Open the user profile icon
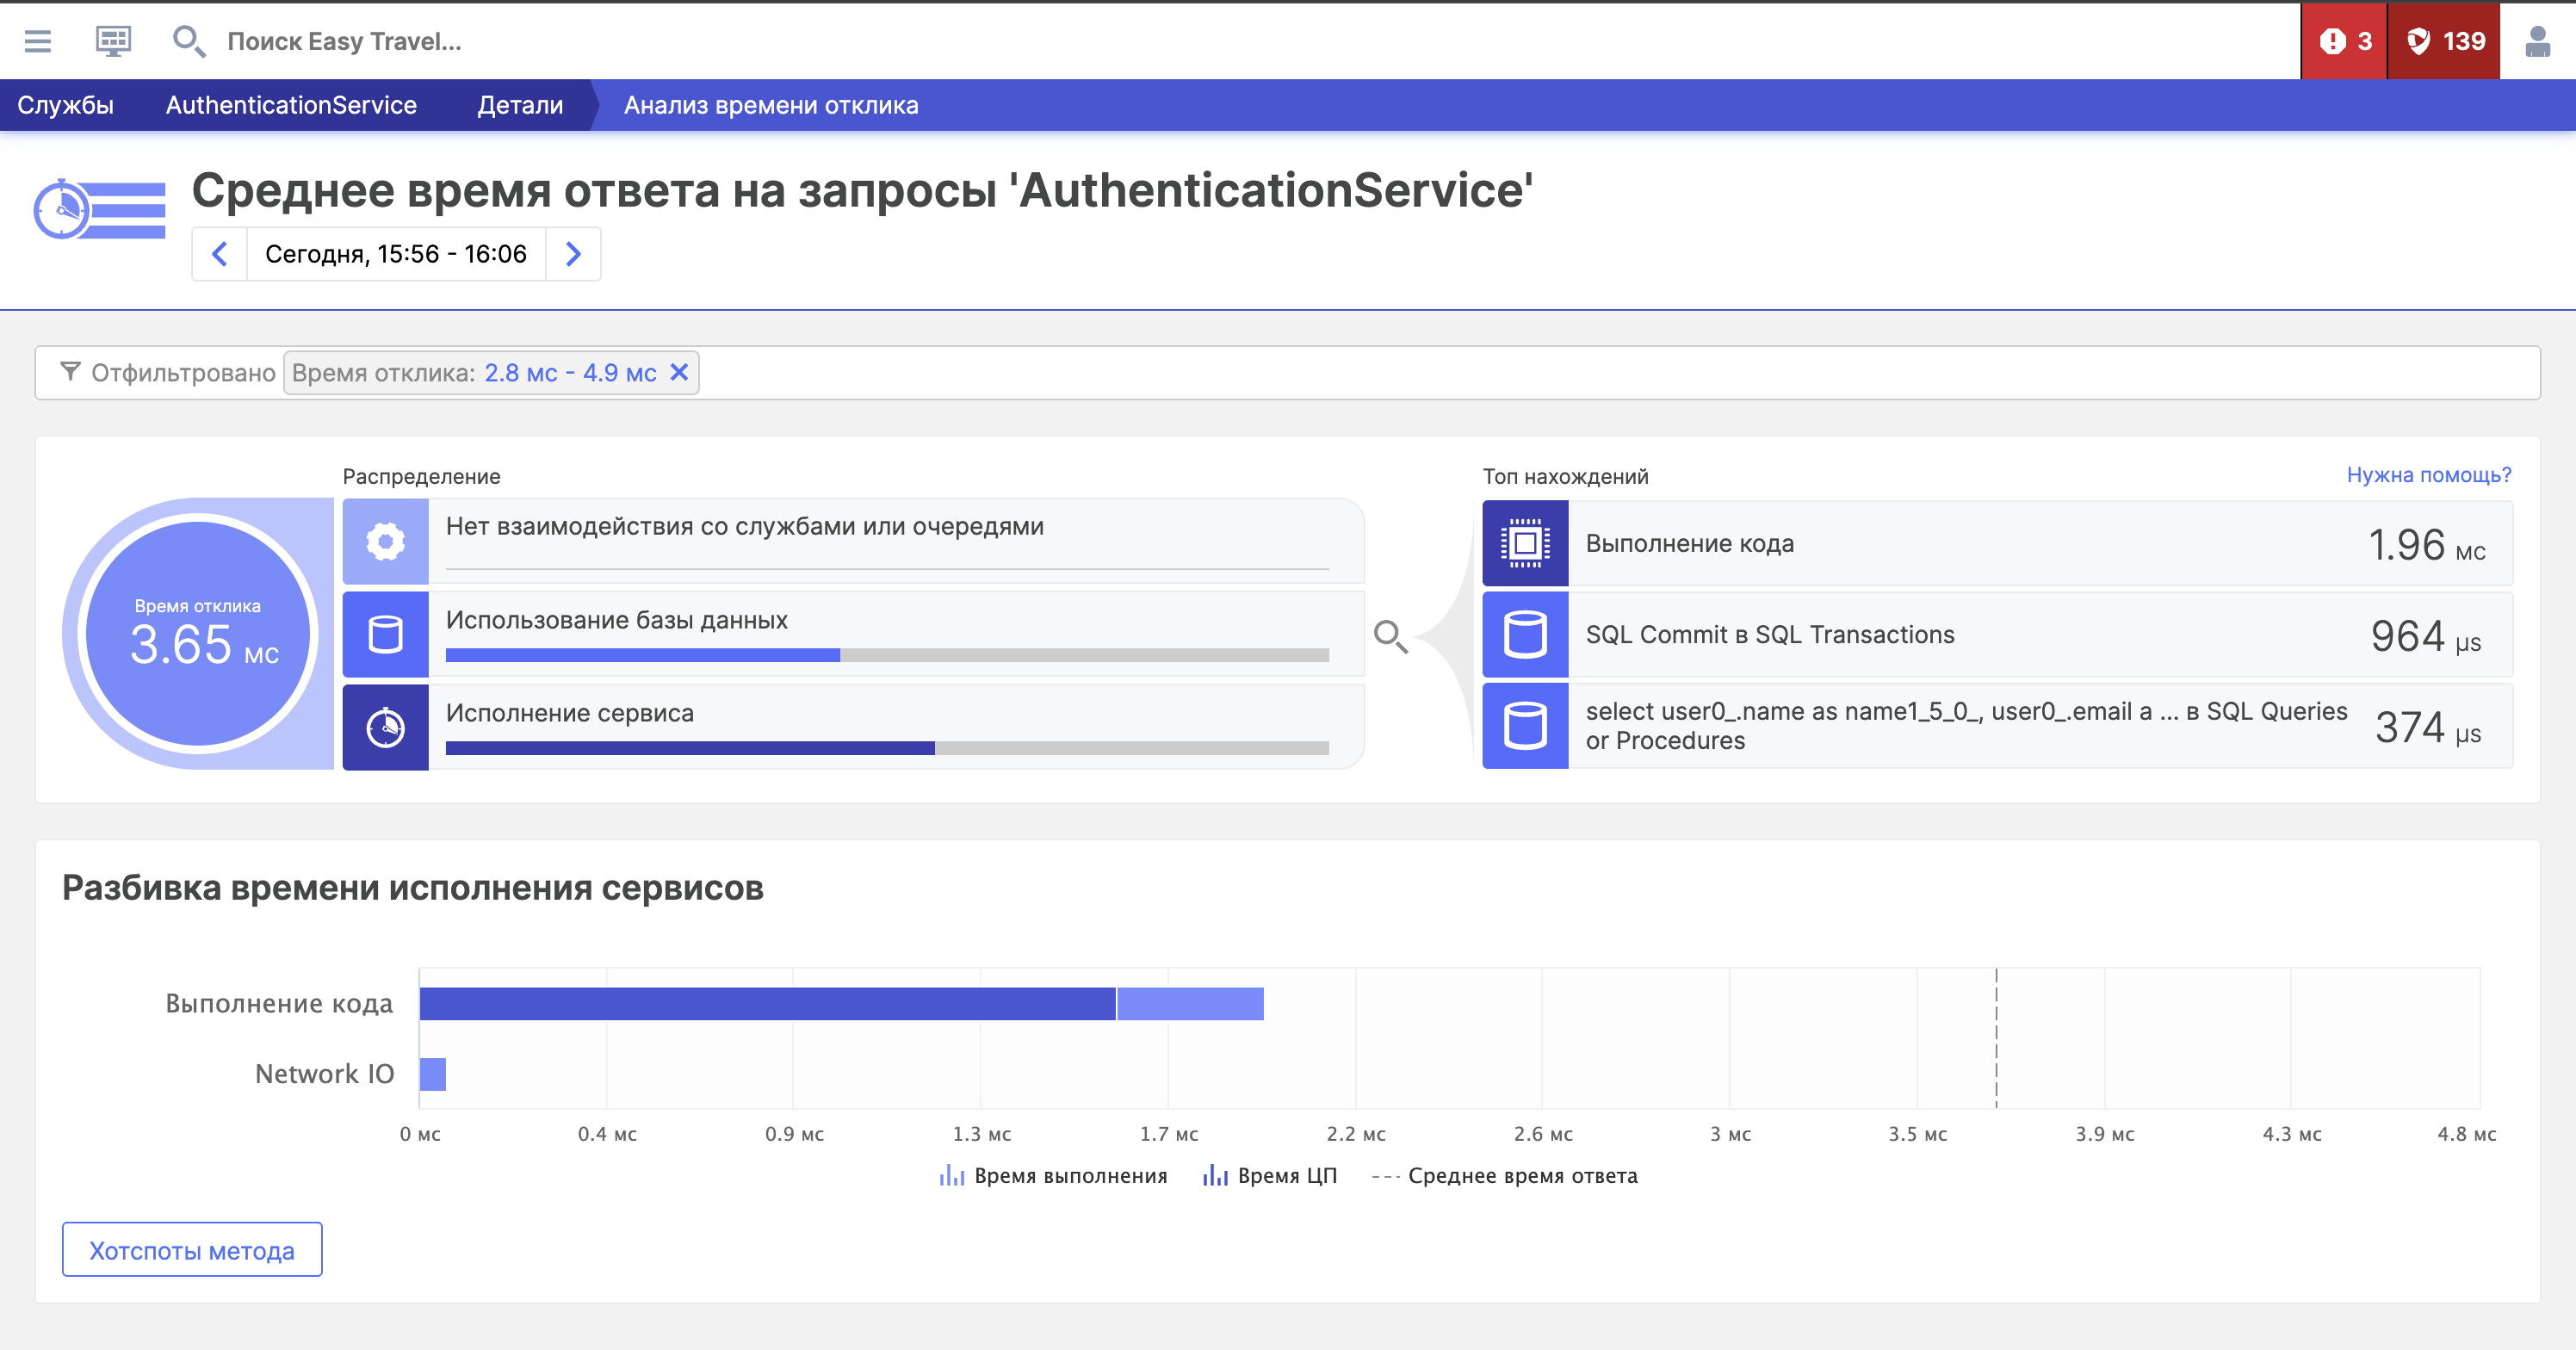The image size is (2576, 1350). (2537, 41)
